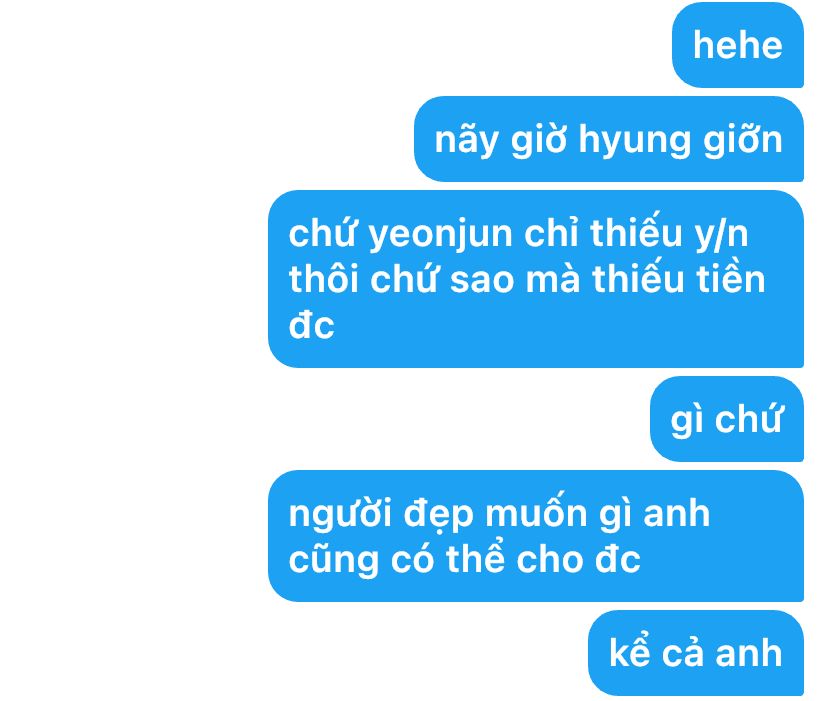Click the word 'kể' in the last bubble

click(x=629, y=651)
